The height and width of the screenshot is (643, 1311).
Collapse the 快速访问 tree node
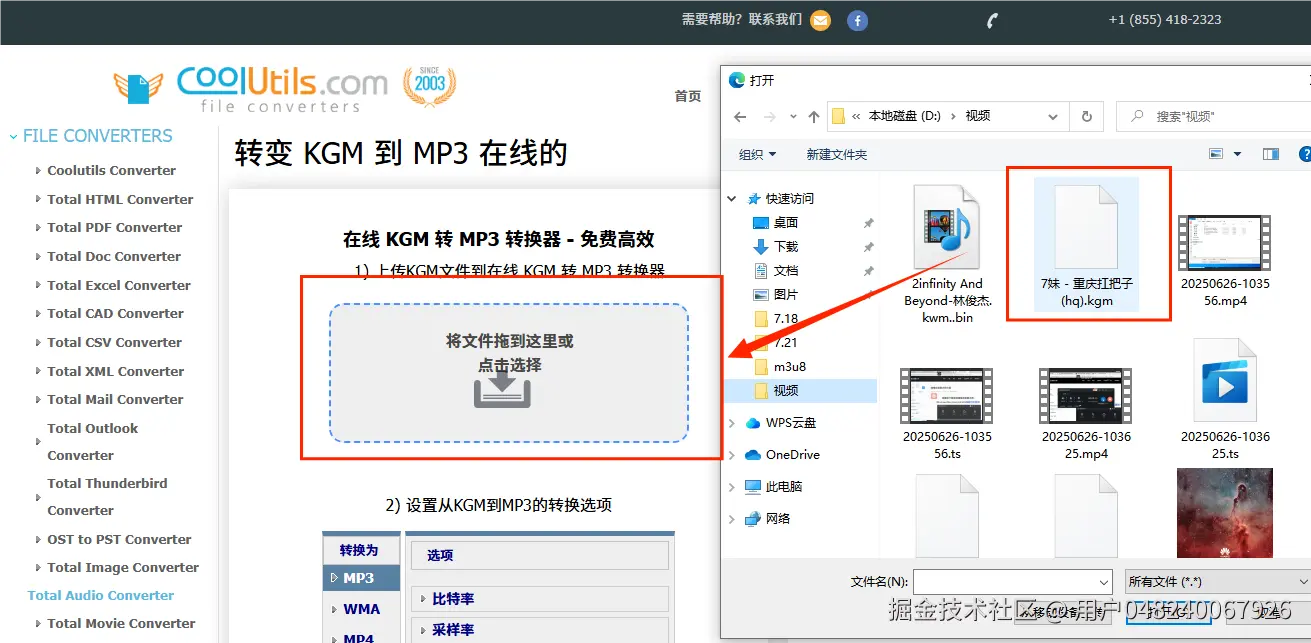[x=733, y=198]
